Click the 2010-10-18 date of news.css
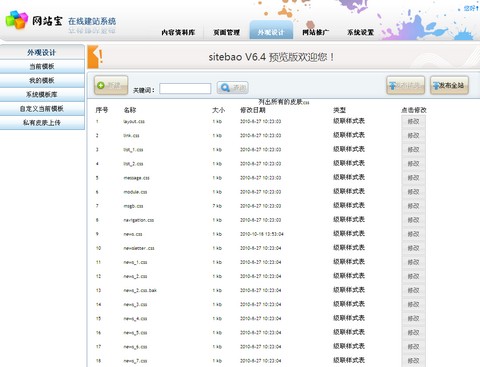This screenshot has width=480, height=367. 262,234
